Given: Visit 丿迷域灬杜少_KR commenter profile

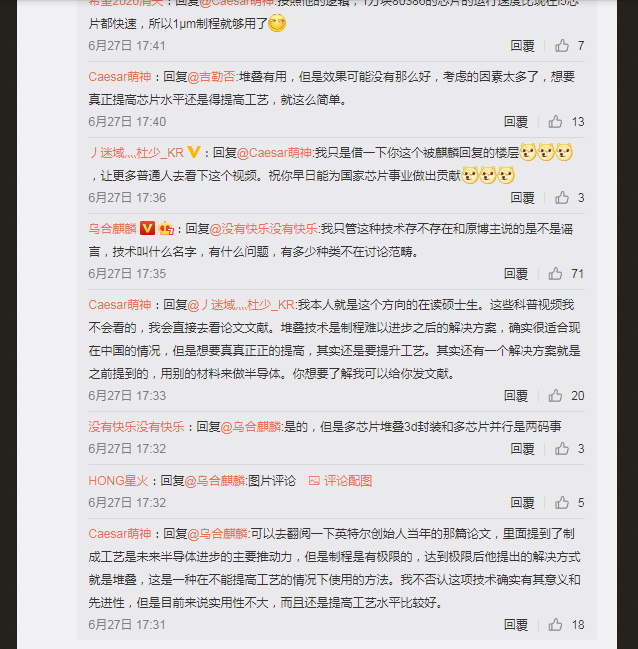Looking at the screenshot, I should tap(136, 153).
